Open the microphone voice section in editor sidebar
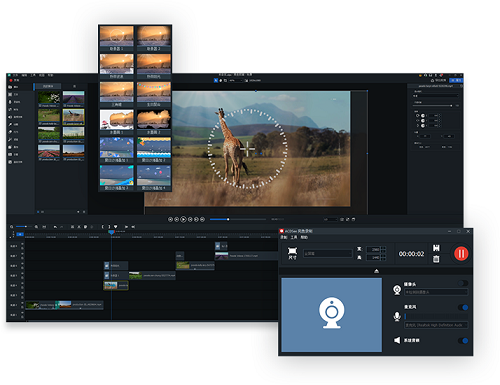The width and height of the screenshot is (500, 385). pos(14,102)
